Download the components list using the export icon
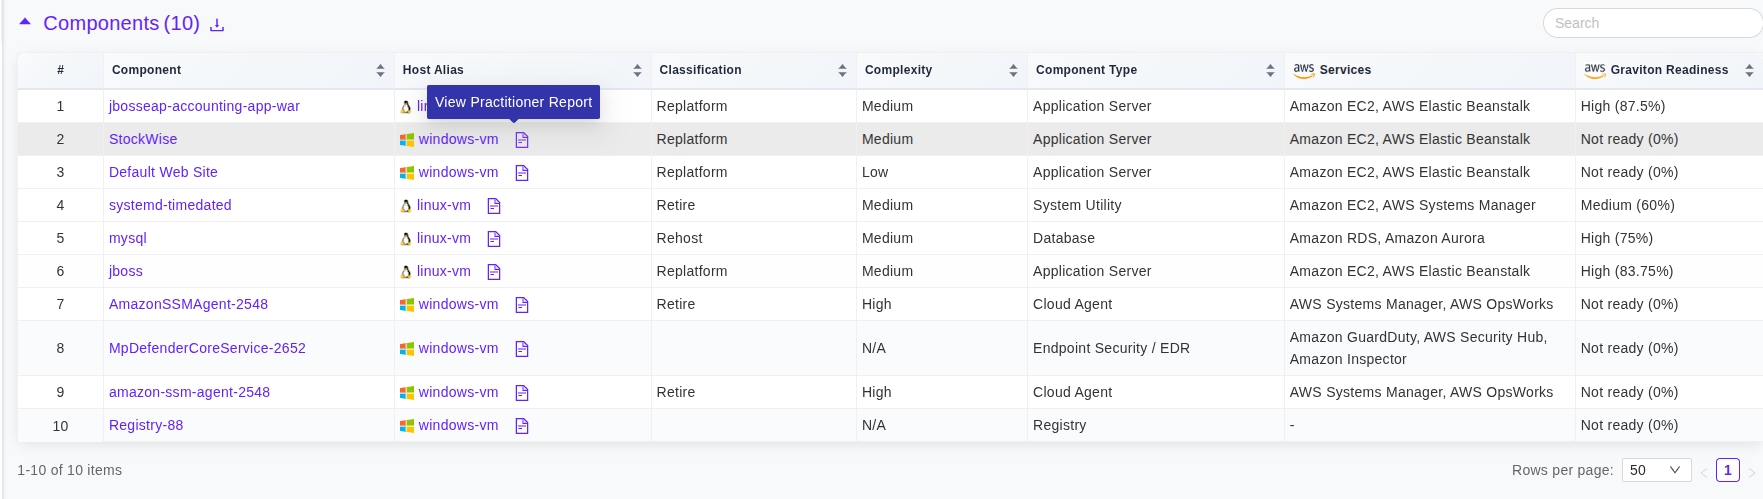Screen dimensions: 1763x499 pos(217,24)
